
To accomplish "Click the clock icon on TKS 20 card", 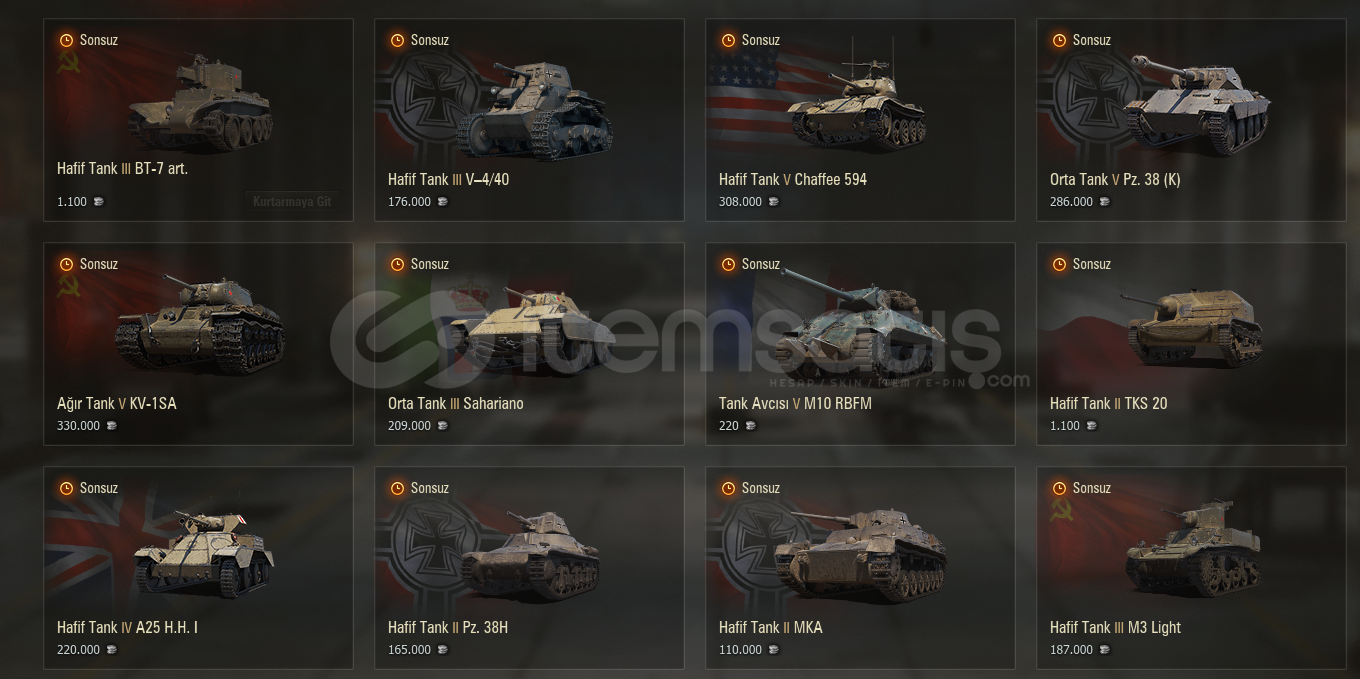I will click(x=1059, y=264).
